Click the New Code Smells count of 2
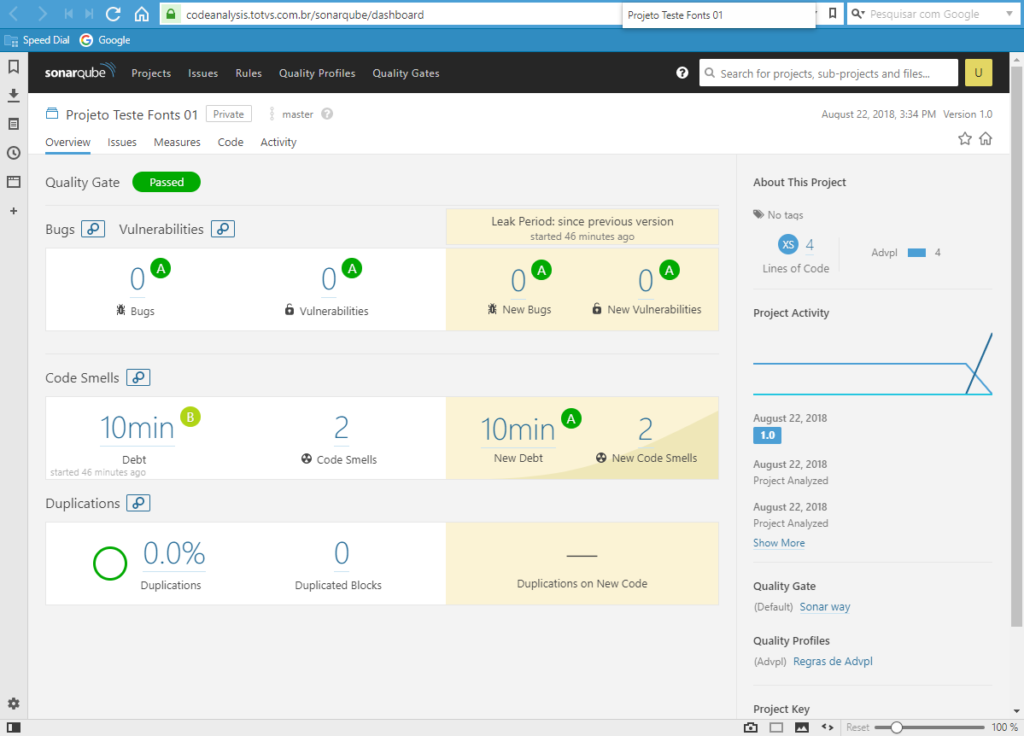 pos(645,429)
